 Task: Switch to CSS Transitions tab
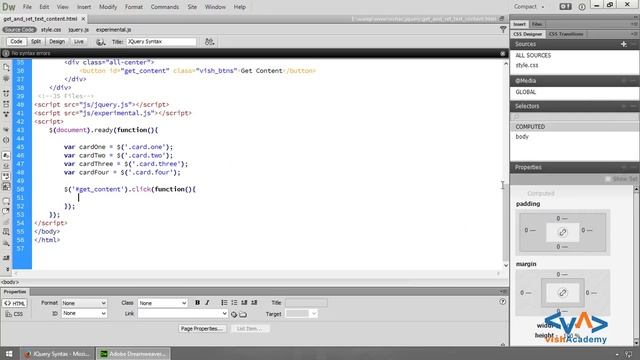pos(566,34)
